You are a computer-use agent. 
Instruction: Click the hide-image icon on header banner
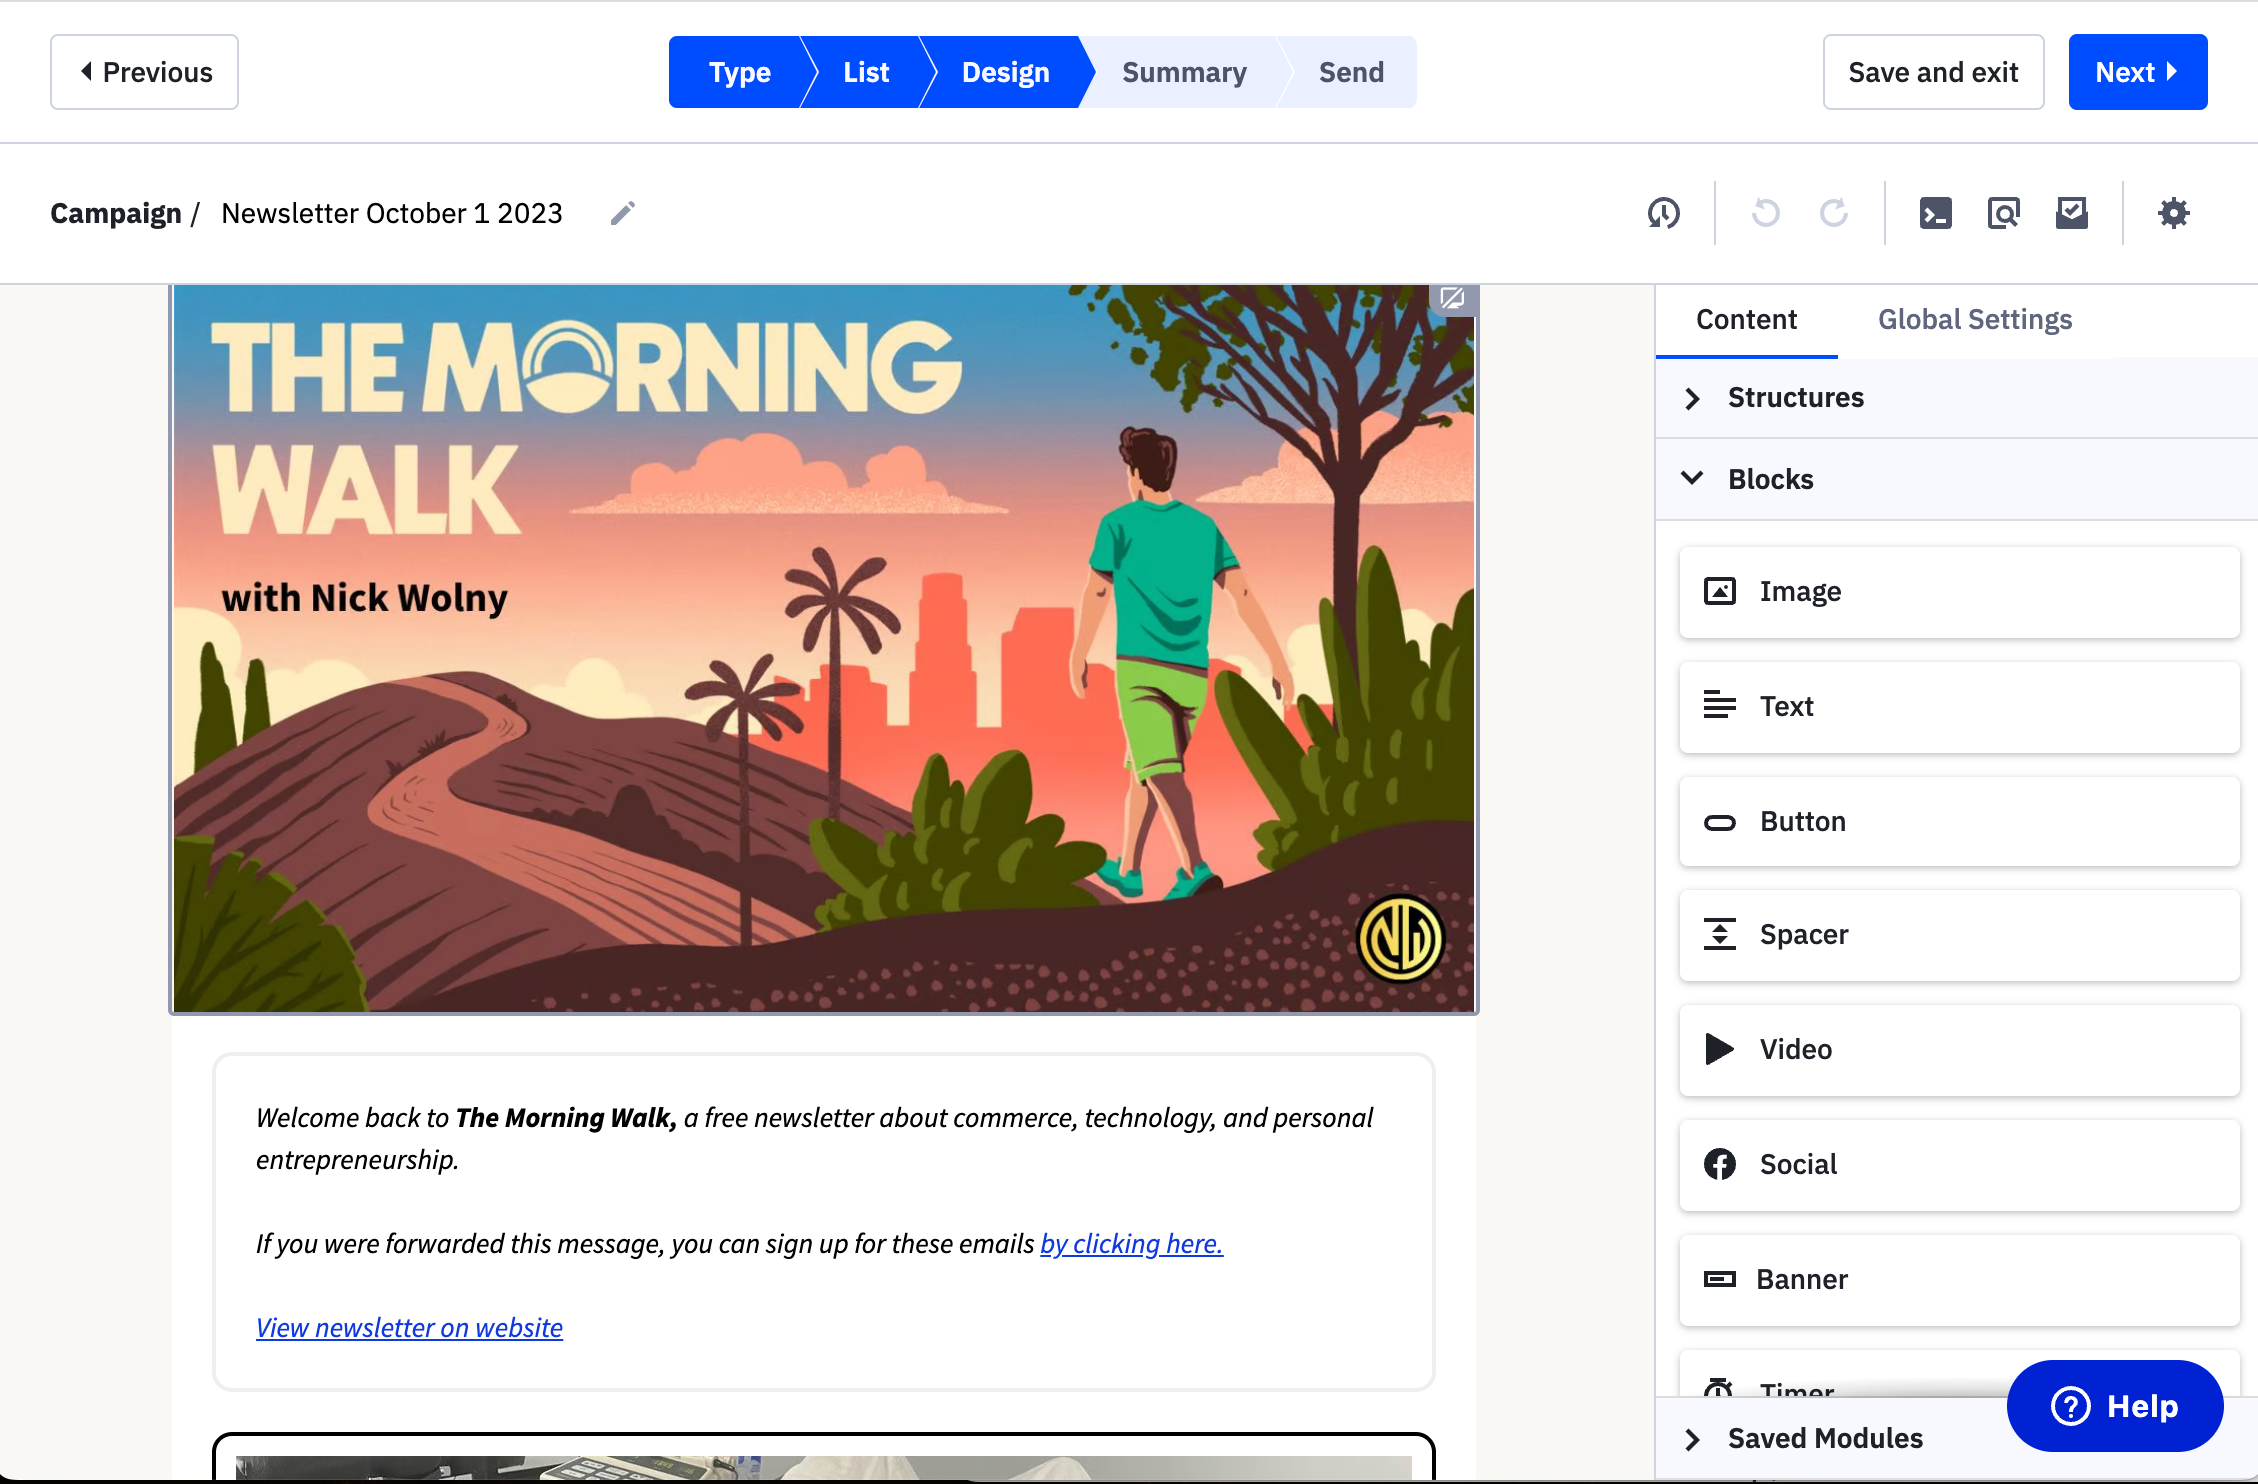(x=1452, y=298)
